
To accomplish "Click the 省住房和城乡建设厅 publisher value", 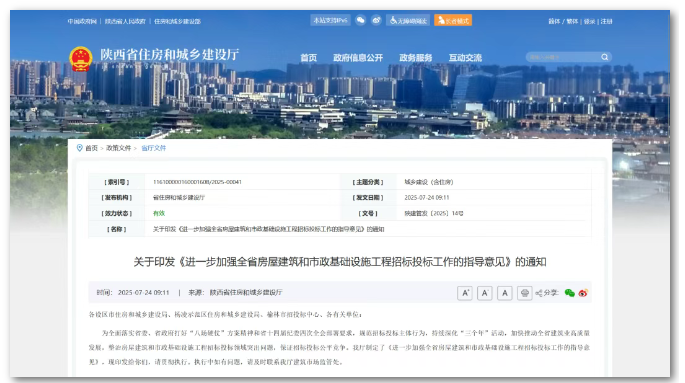I will 179,197.
